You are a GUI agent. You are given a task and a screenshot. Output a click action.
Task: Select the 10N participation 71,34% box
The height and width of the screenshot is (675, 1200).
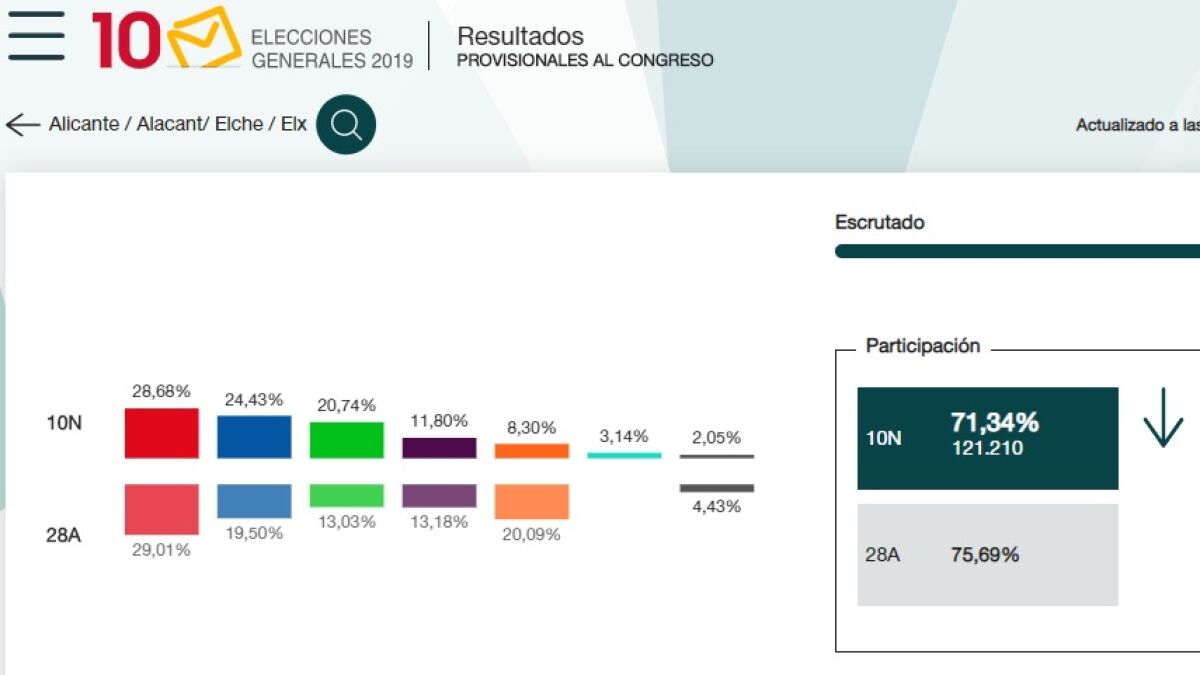click(x=988, y=438)
